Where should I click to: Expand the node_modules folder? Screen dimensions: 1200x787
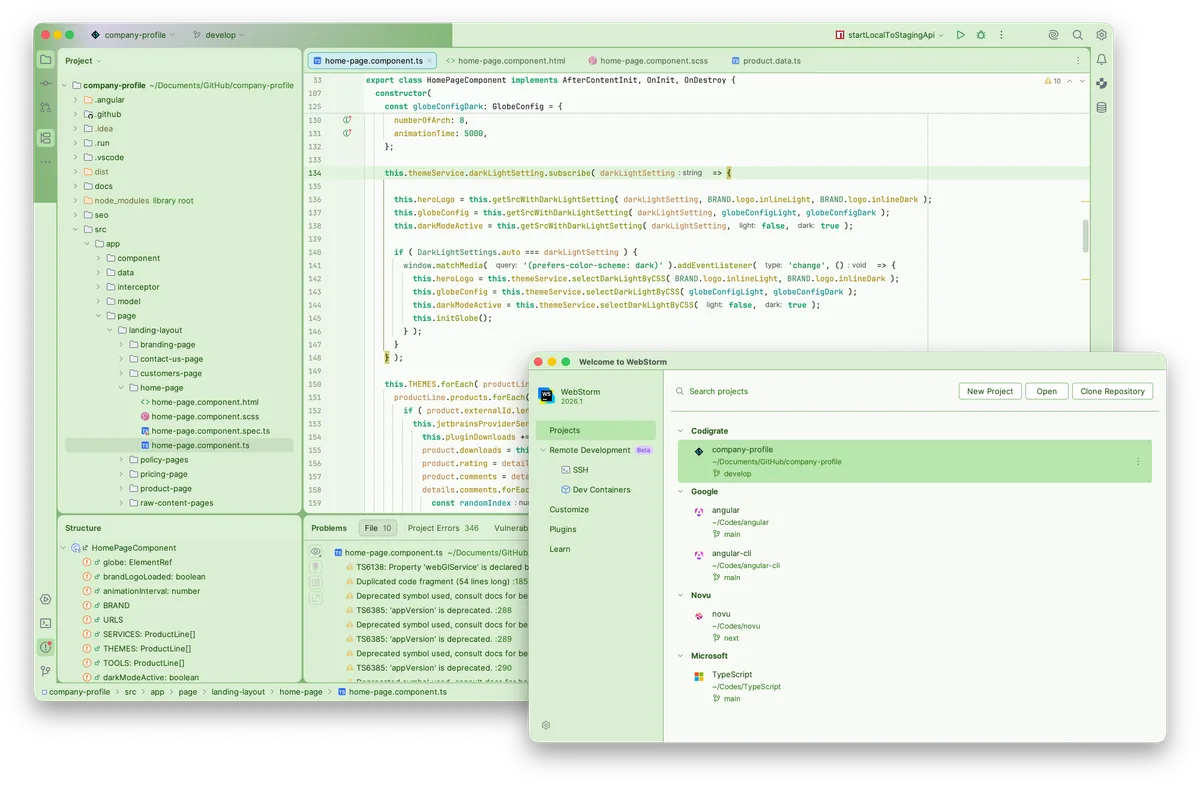[x=75, y=200]
